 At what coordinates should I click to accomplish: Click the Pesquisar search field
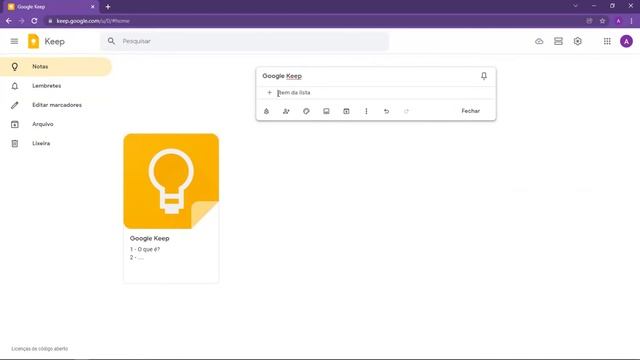click(245, 41)
